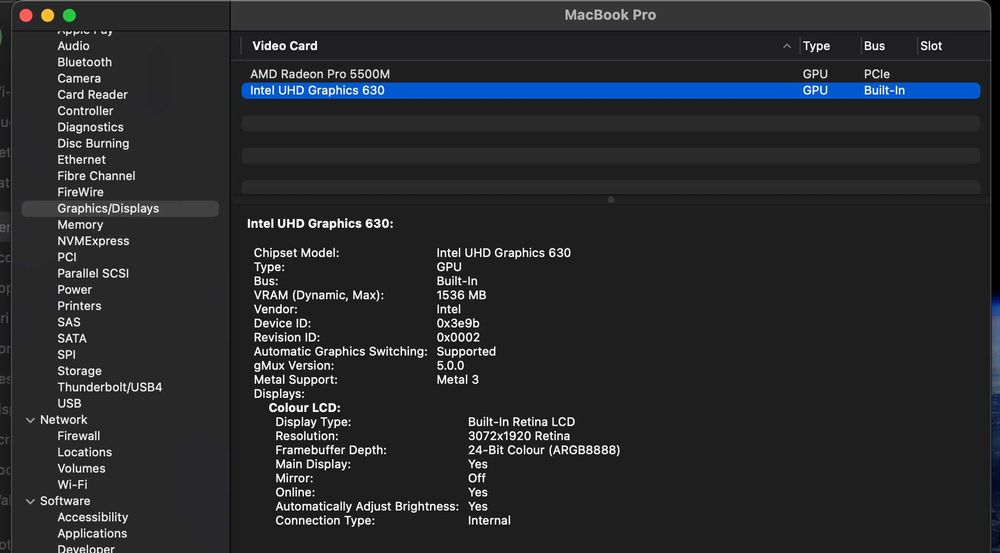
Task: Click Built-In Retina LCD value
Action: point(521,422)
